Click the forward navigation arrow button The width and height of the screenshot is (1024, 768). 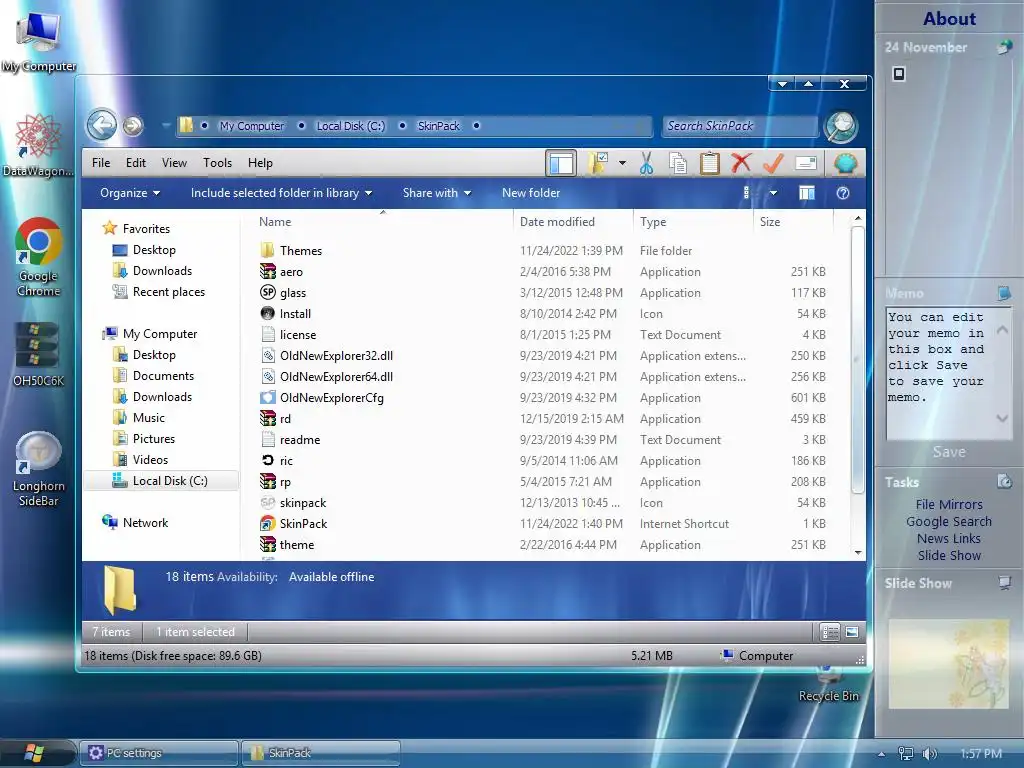(x=133, y=125)
